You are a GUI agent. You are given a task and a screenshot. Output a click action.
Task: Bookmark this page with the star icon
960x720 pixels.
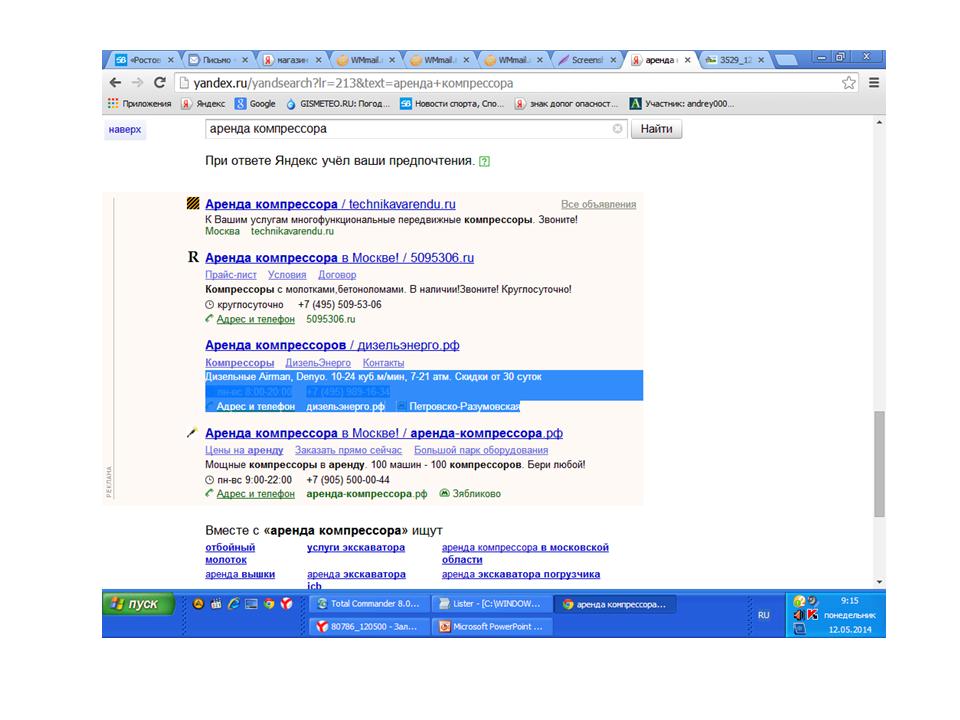click(x=849, y=83)
